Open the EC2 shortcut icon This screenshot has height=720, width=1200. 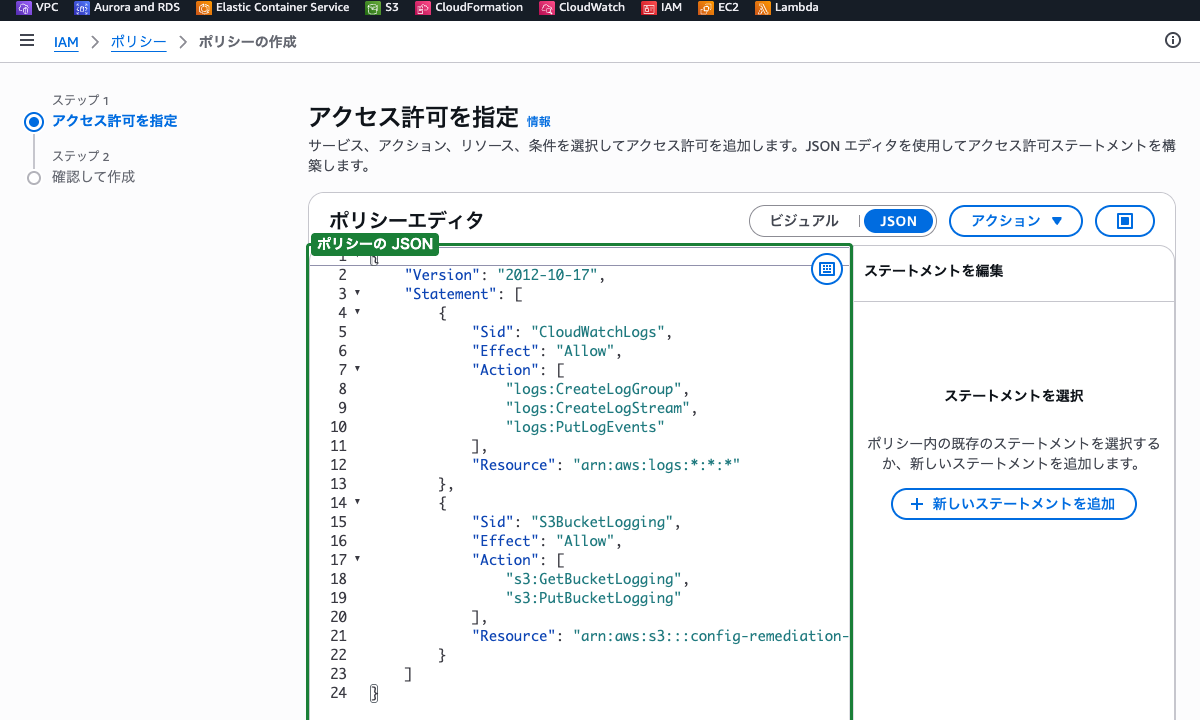tap(706, 8)
